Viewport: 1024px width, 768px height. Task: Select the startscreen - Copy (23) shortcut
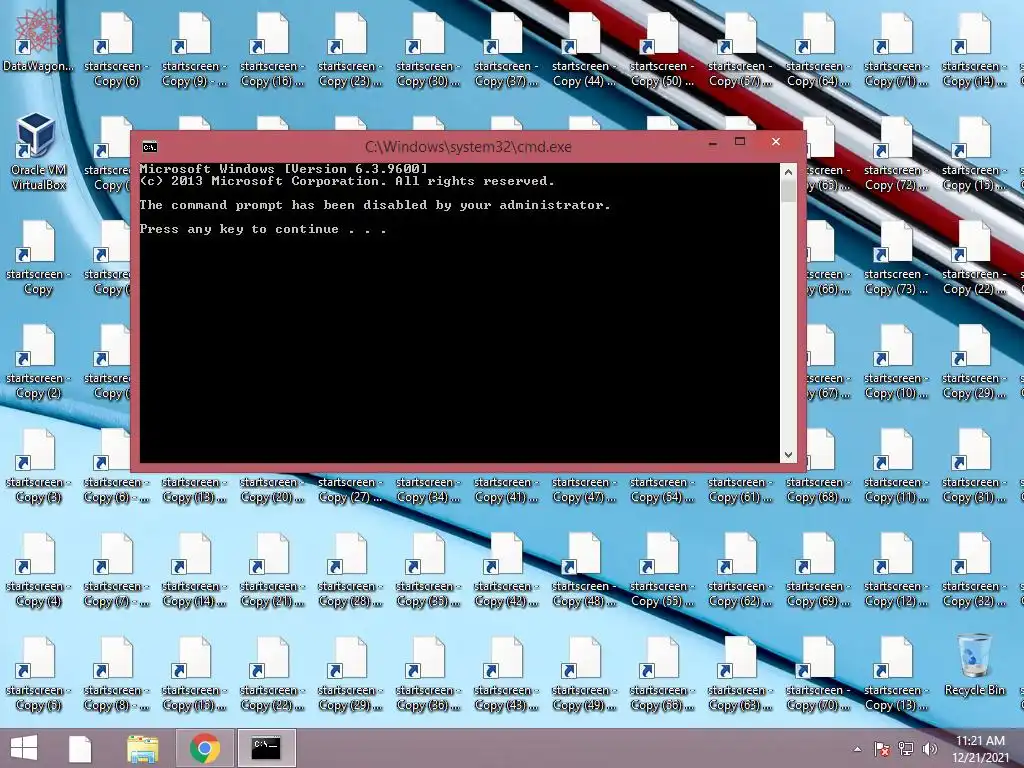[x=350, y=48]
